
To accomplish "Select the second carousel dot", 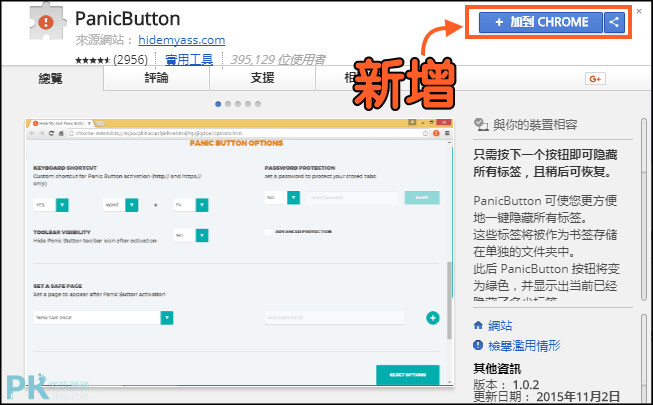I will [x=228, y=104].
